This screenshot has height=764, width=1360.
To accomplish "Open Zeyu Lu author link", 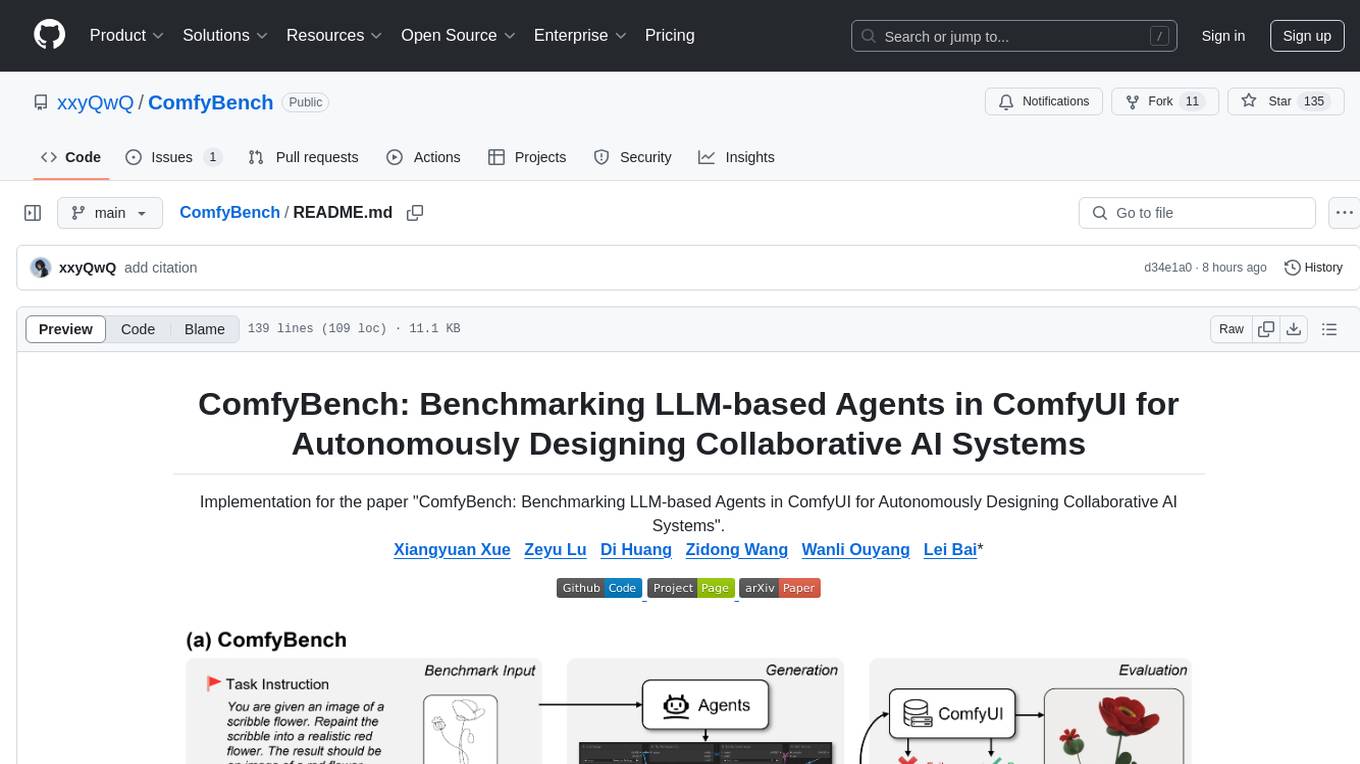I will click(555, 549).
